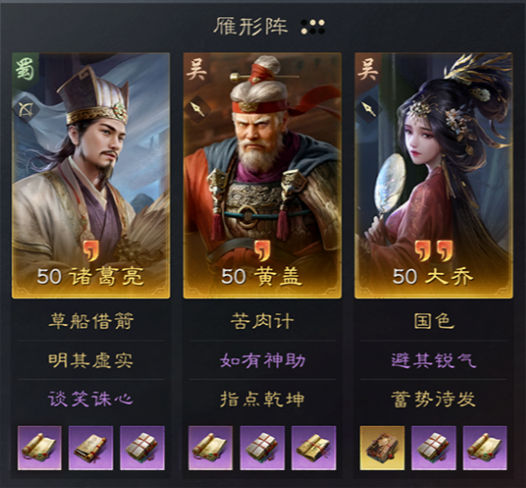Select the 谈笑诛心 skill

click(91, 399)
